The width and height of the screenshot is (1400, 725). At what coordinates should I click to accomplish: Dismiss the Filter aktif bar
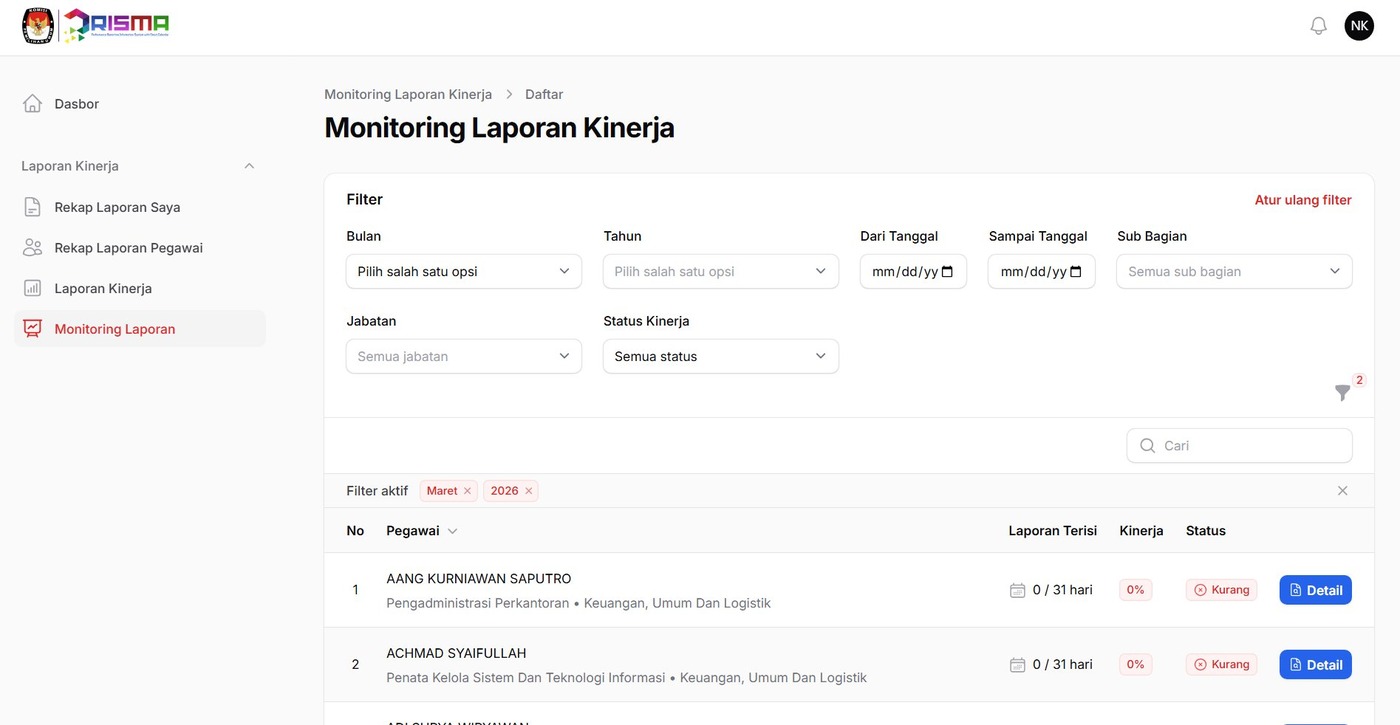[x=1342, y=490]
